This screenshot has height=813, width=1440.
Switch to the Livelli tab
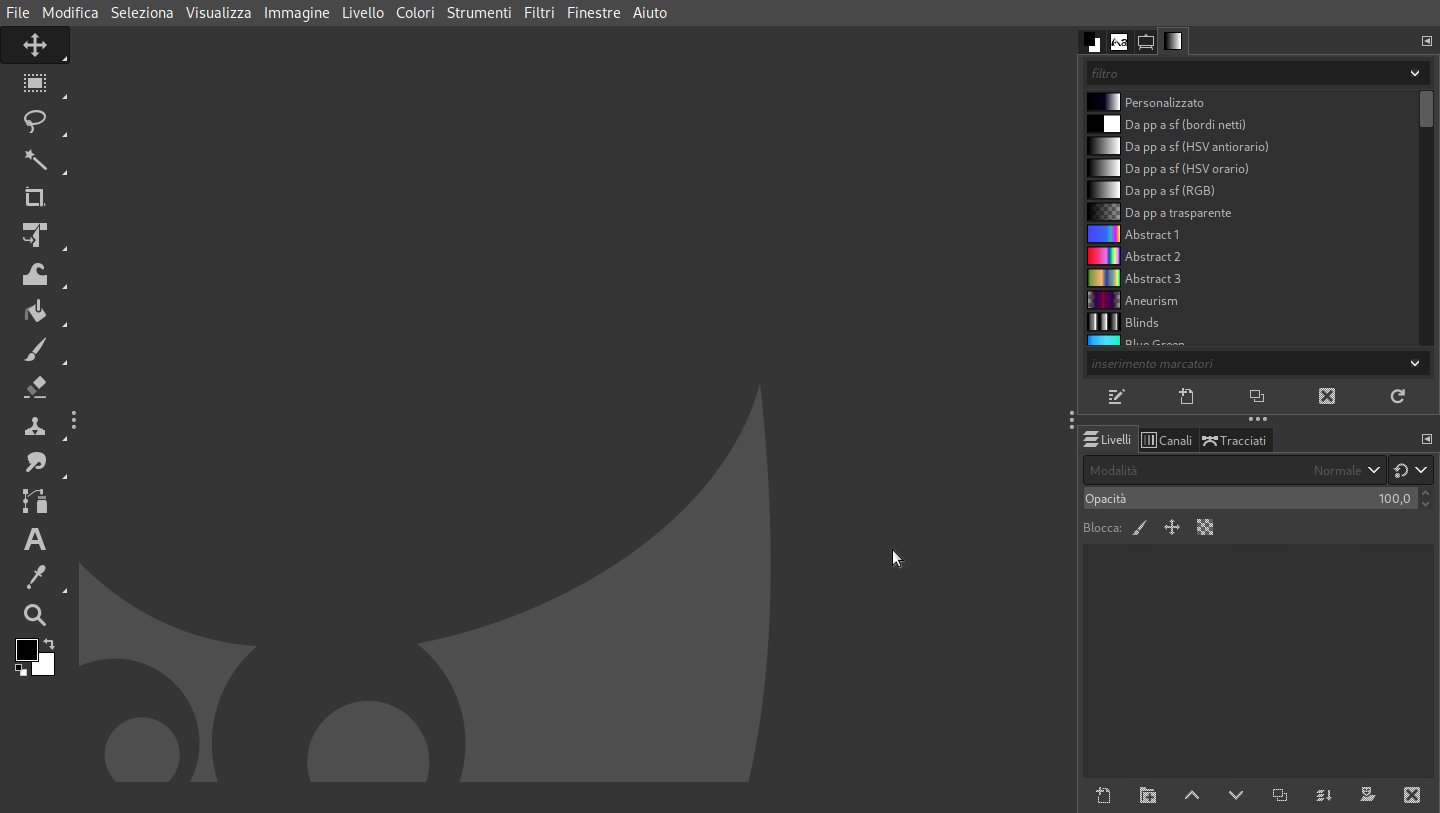(x=1108, y=440)
